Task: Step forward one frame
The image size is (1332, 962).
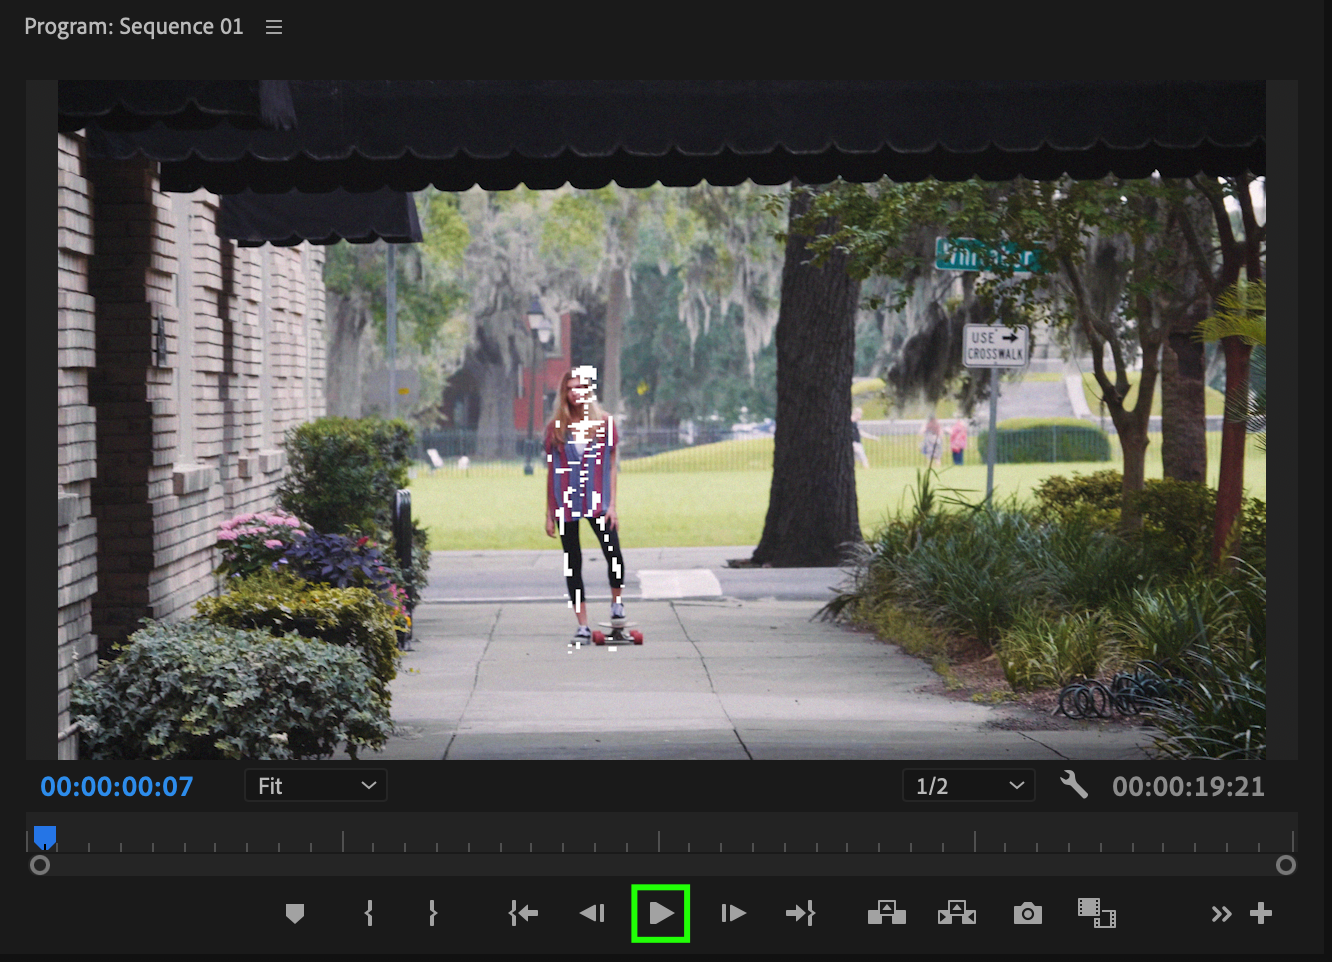Action: [x=733, y=913]
